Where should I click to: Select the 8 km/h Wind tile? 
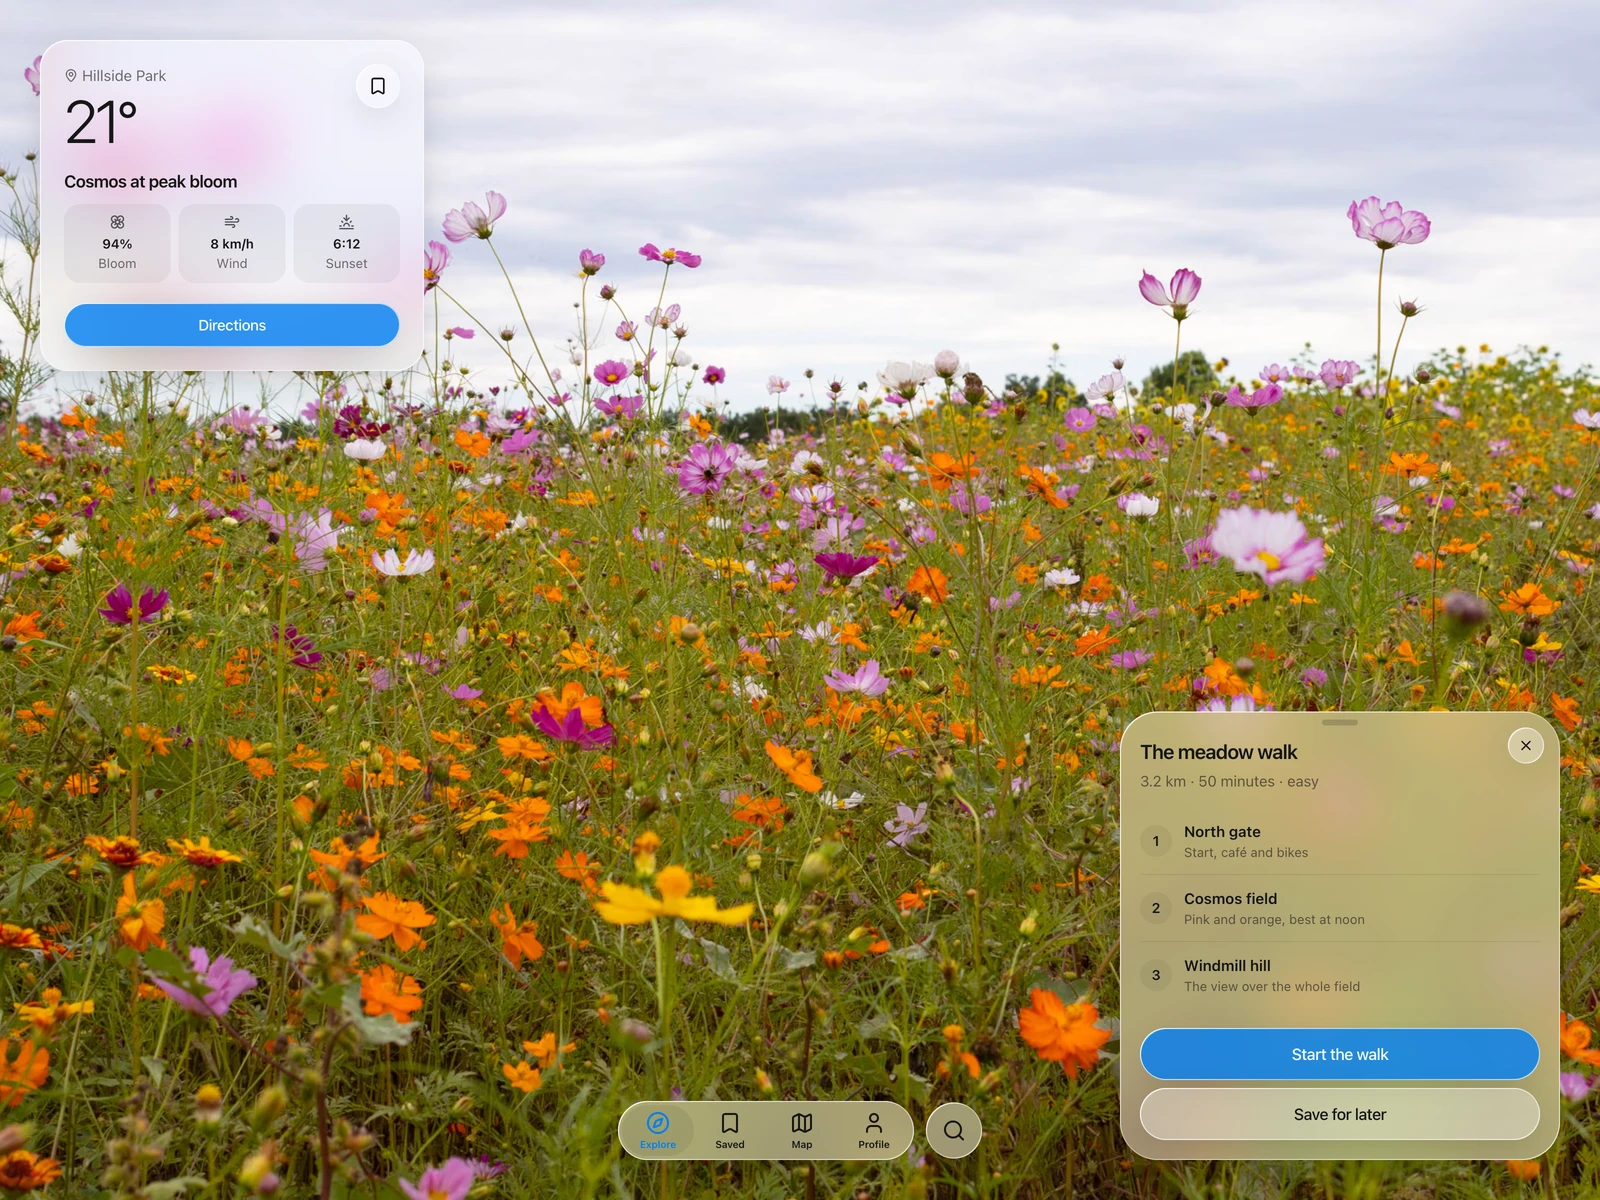232,243
